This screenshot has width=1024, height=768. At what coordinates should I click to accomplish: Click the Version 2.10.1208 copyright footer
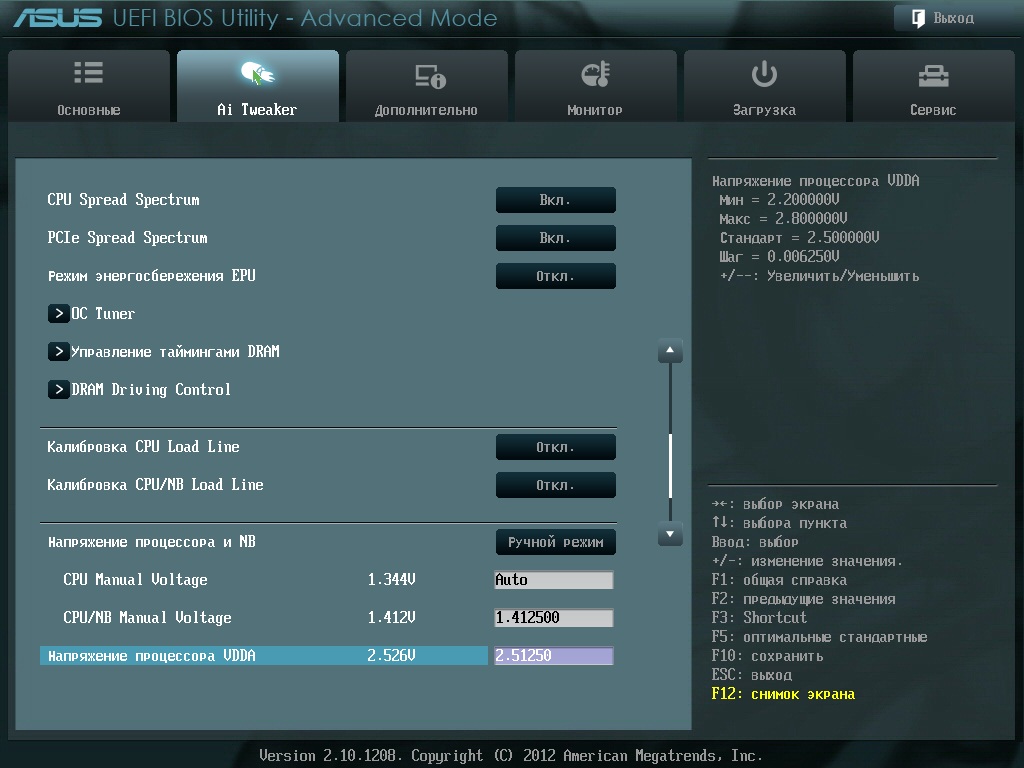pos(511,756)
